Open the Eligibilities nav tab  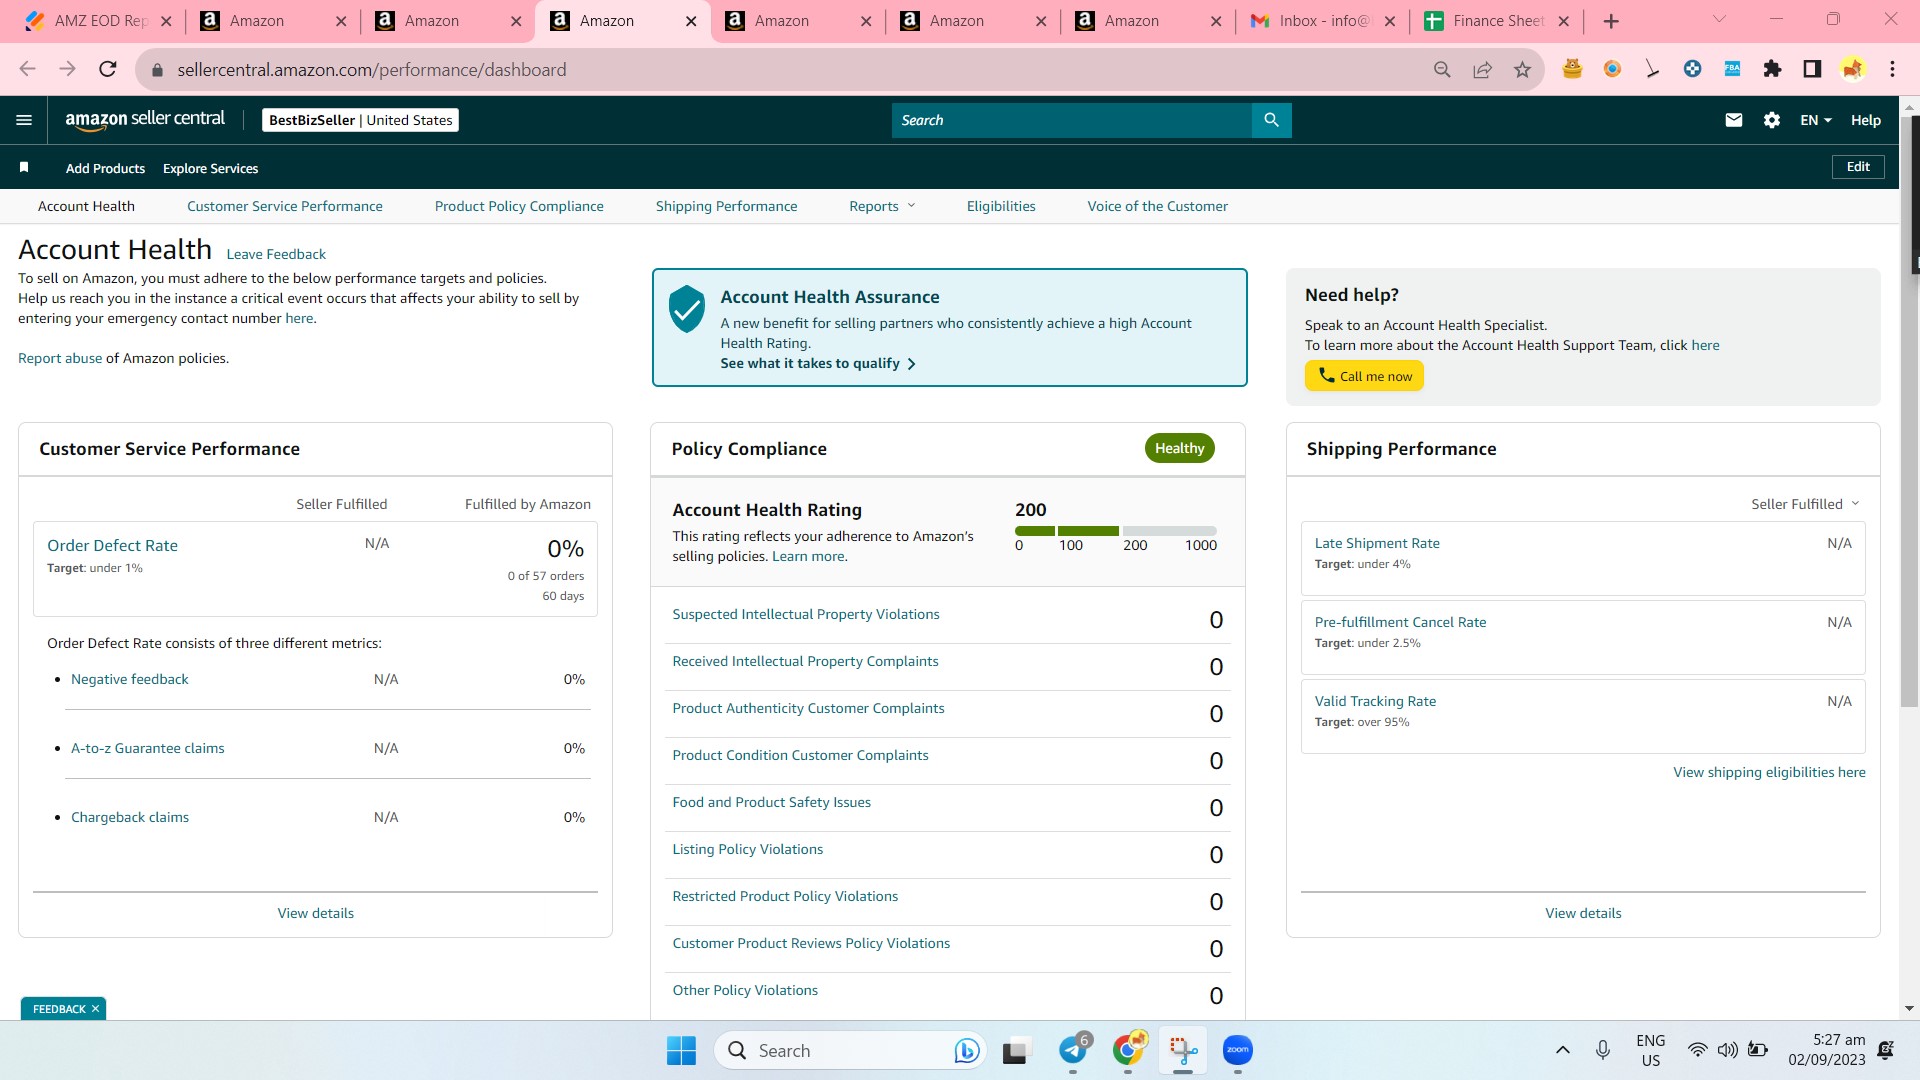point(1001,206)
